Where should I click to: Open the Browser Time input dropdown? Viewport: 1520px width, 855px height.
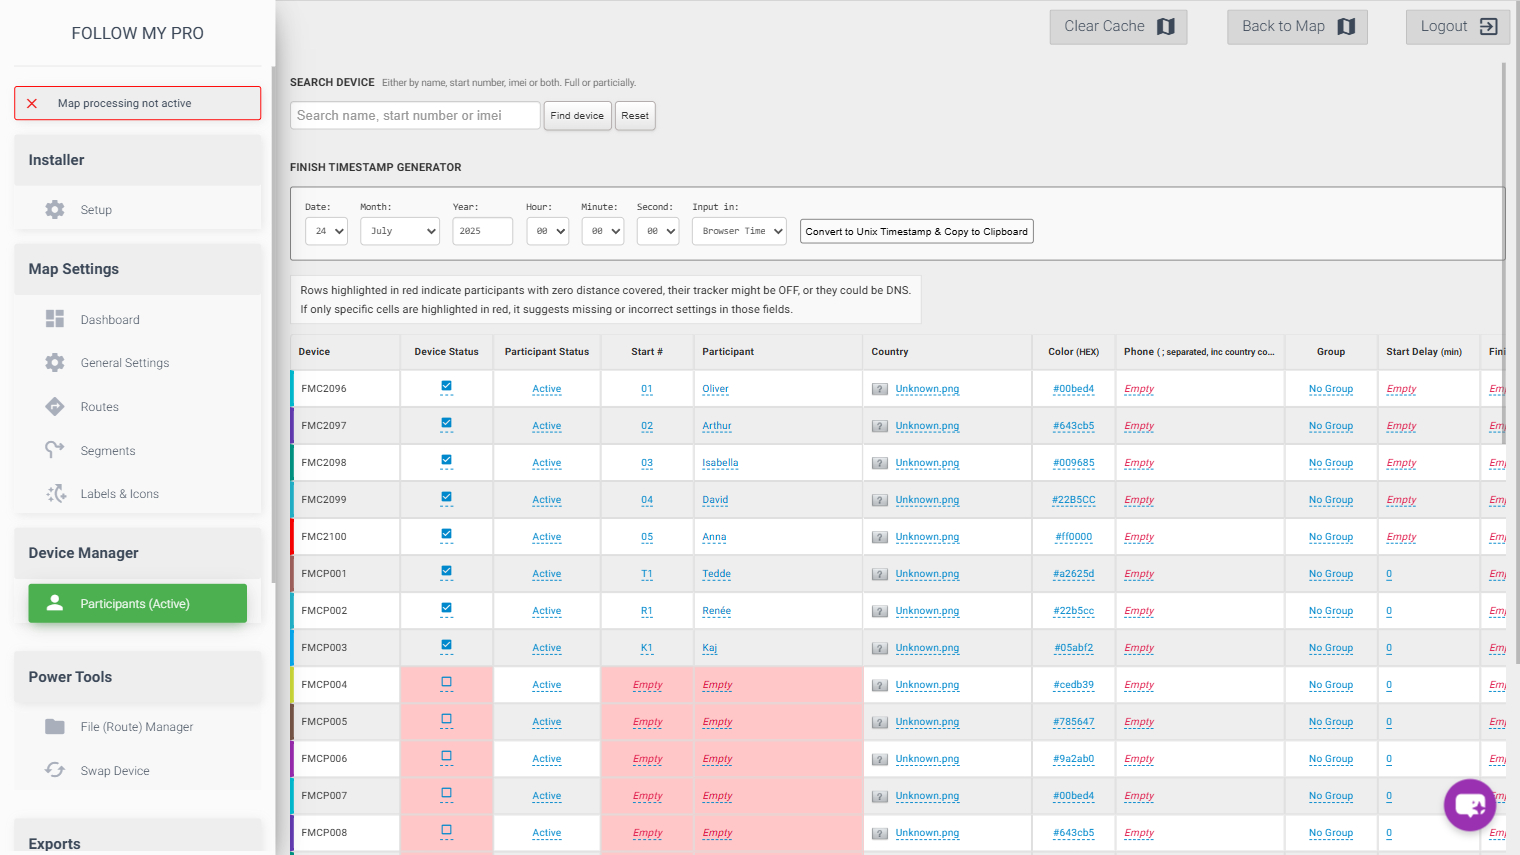pos(739,231)
